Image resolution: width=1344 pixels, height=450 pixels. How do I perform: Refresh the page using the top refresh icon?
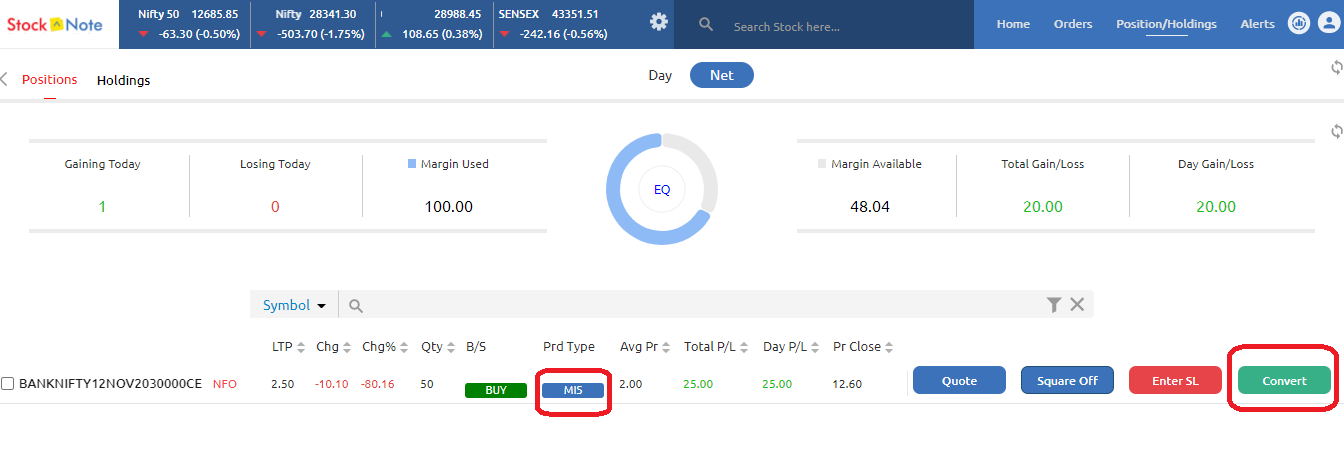(x=1336, y=67)
